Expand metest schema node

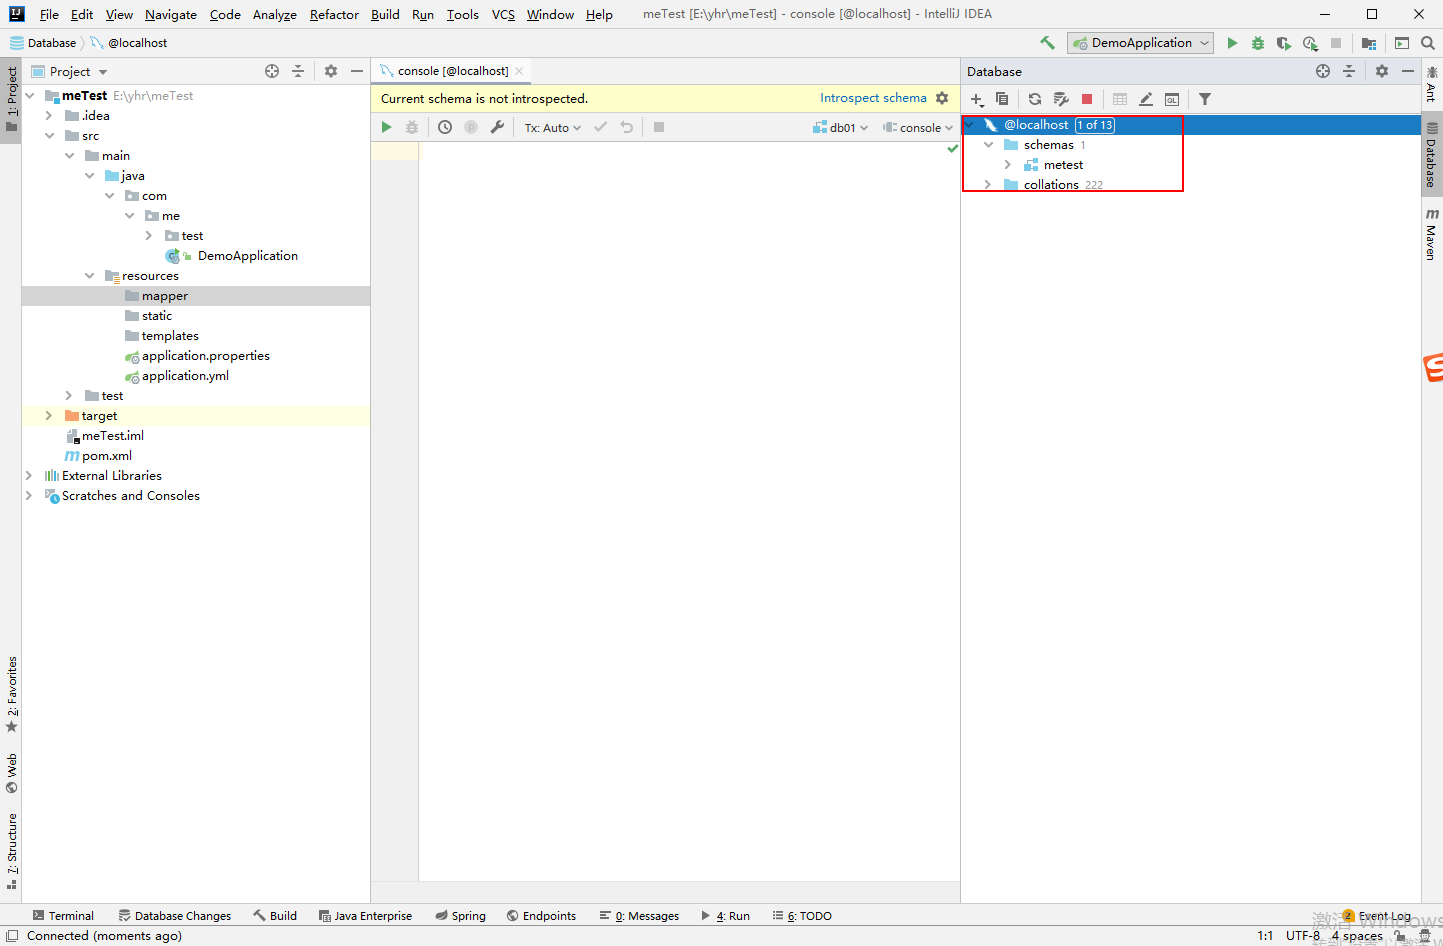click(1008, 165)
